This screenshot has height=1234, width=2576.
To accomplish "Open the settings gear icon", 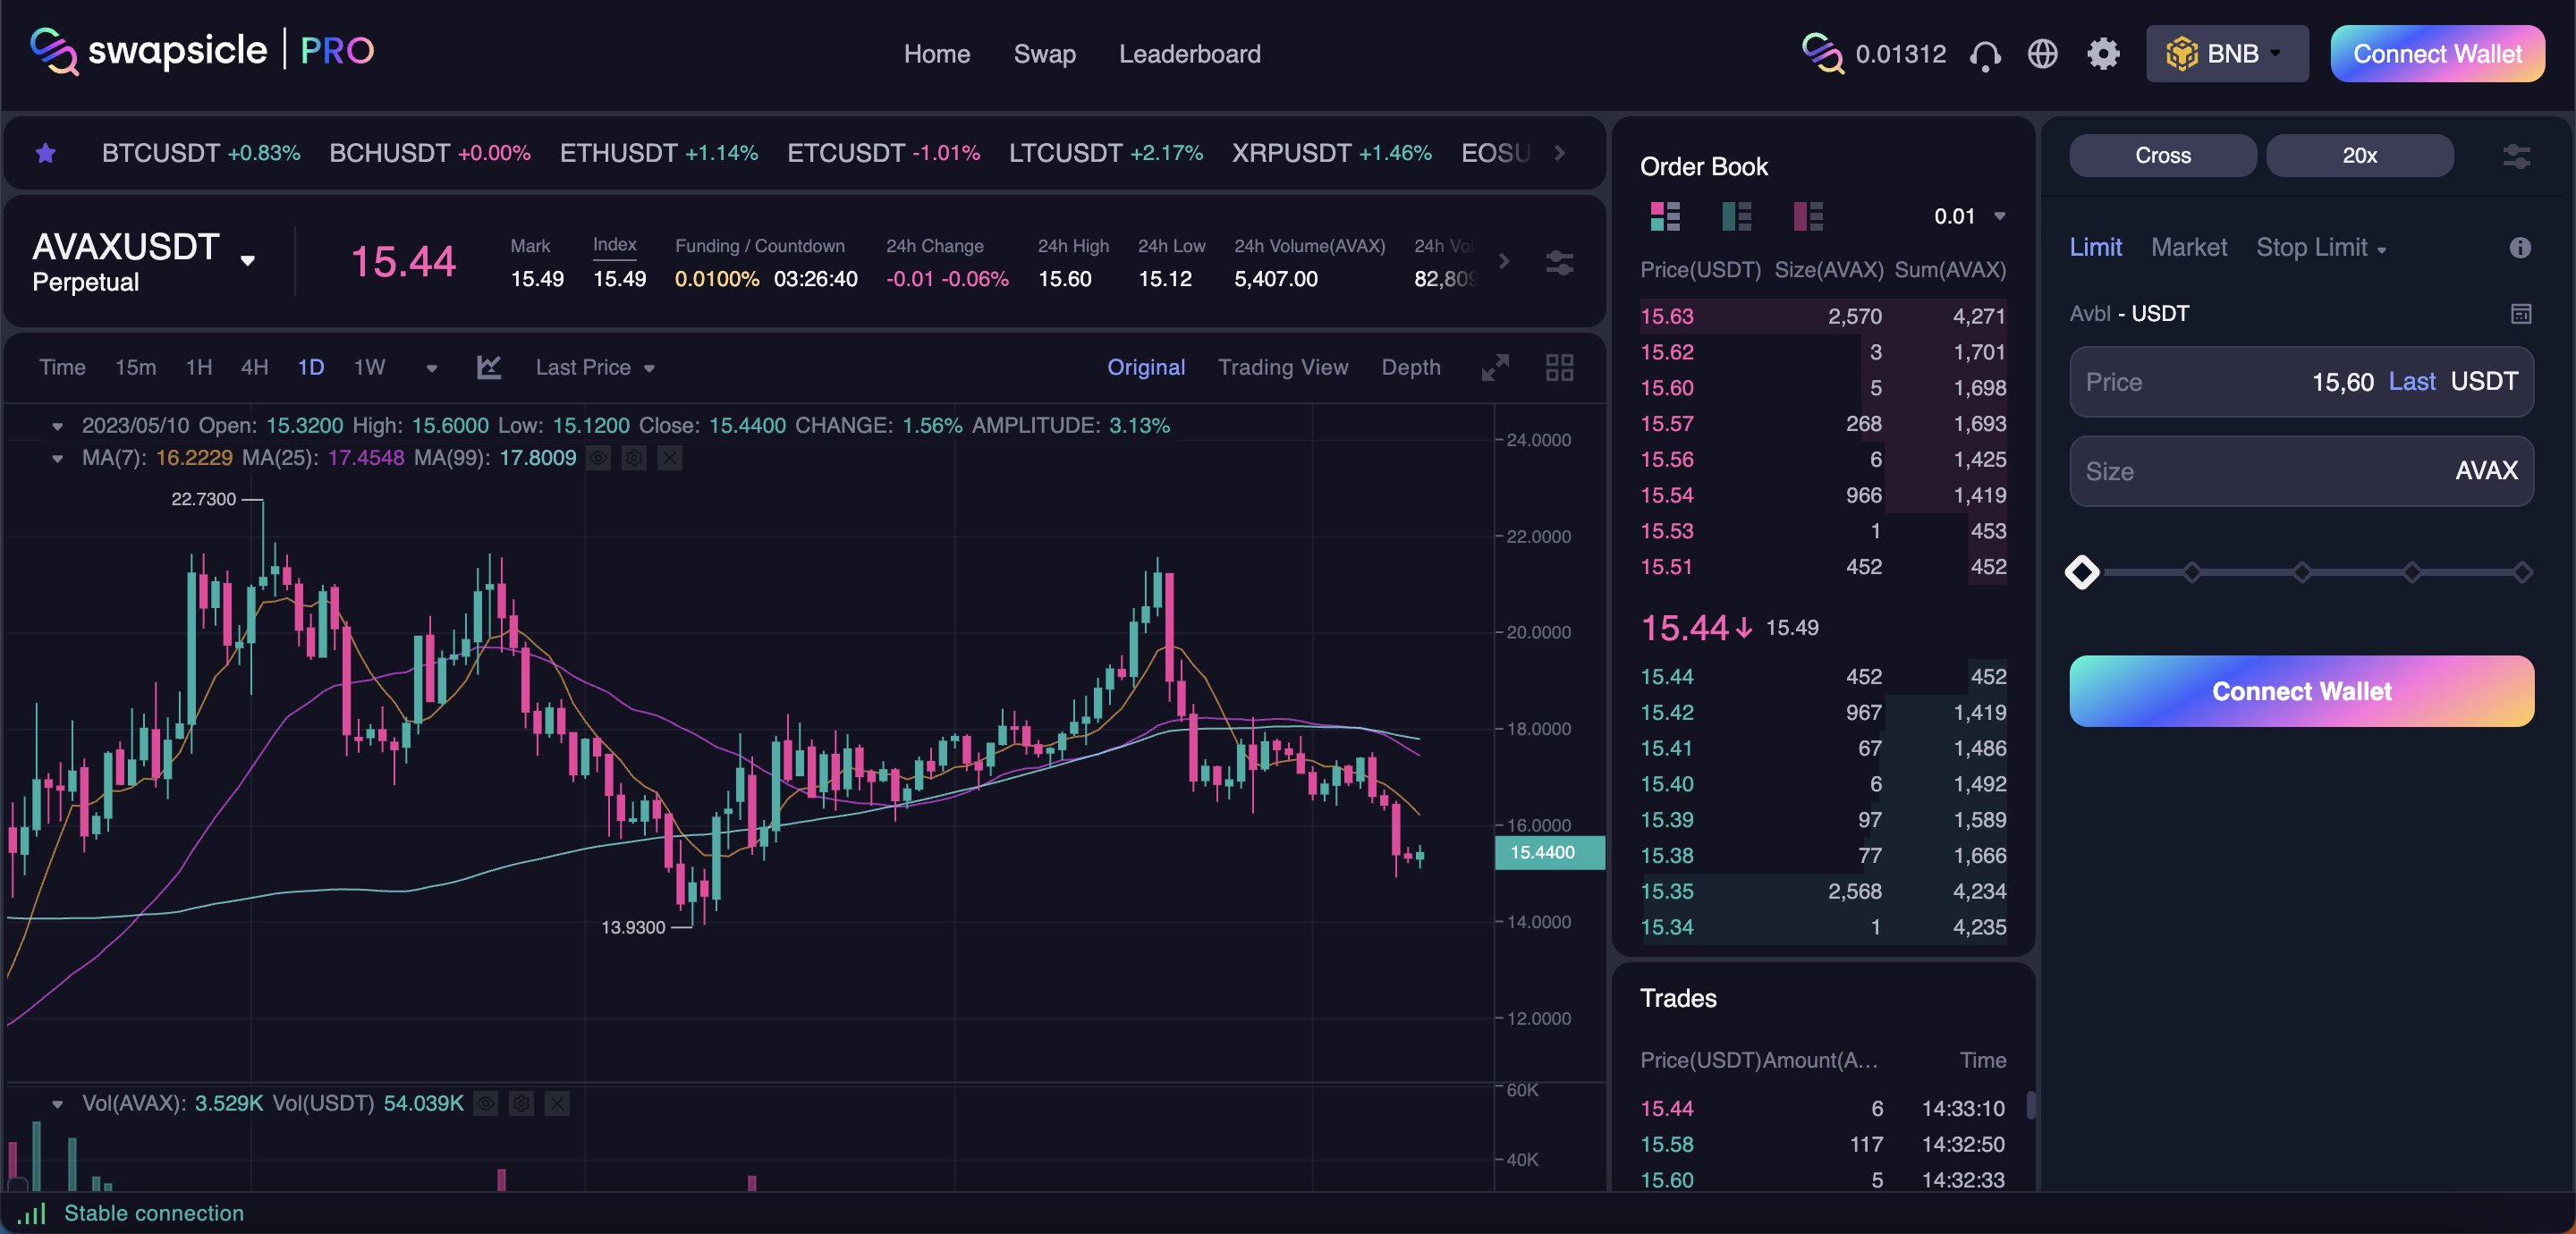I will (x=2103, y=54).
